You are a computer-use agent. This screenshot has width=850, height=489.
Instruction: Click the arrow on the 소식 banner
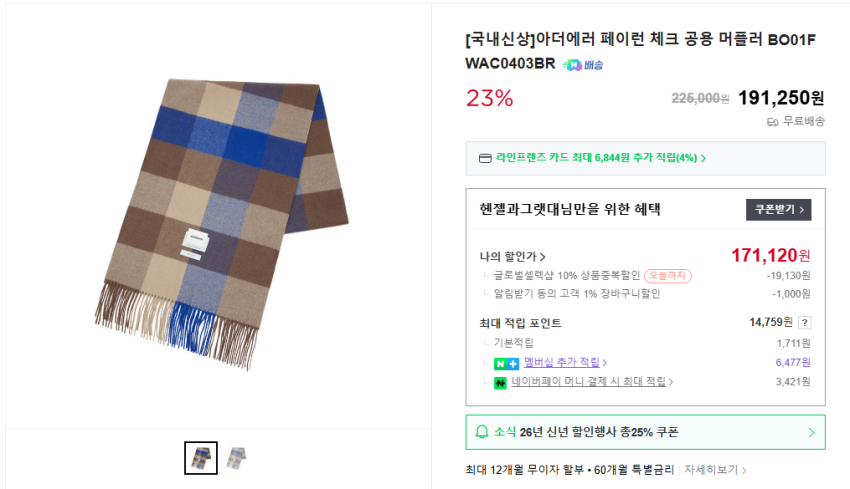(x=811, y=433)
